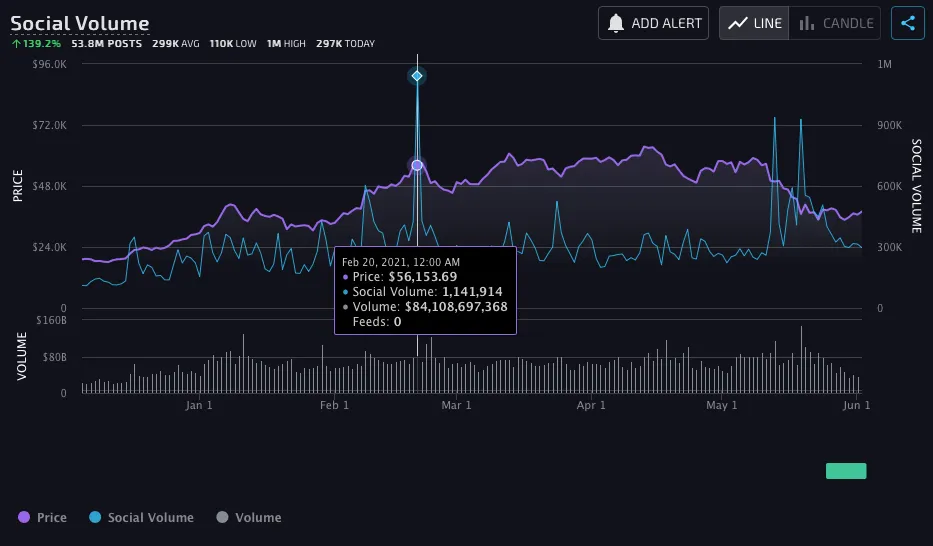Click the ADD ALERT bell button

click(653, 23)
